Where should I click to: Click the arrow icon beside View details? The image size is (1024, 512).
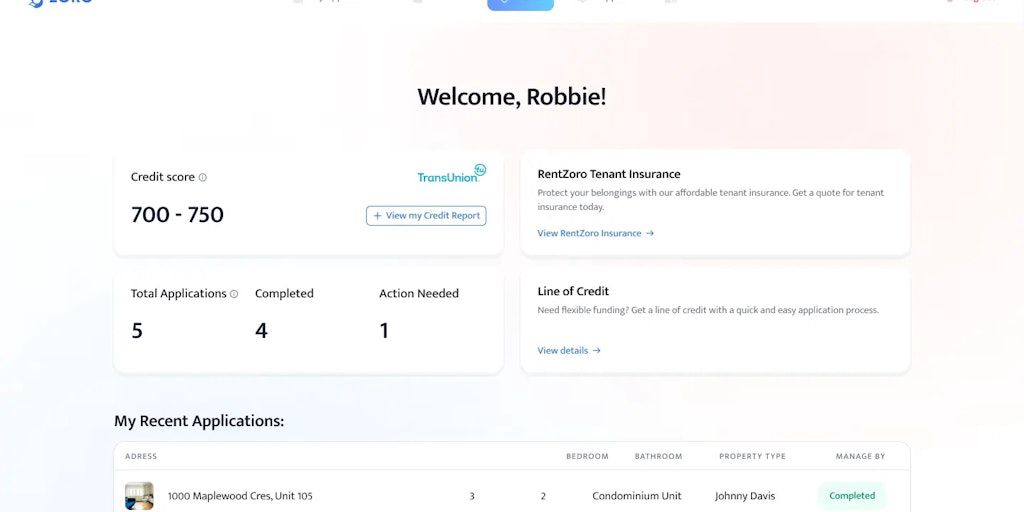pos(597,351)
